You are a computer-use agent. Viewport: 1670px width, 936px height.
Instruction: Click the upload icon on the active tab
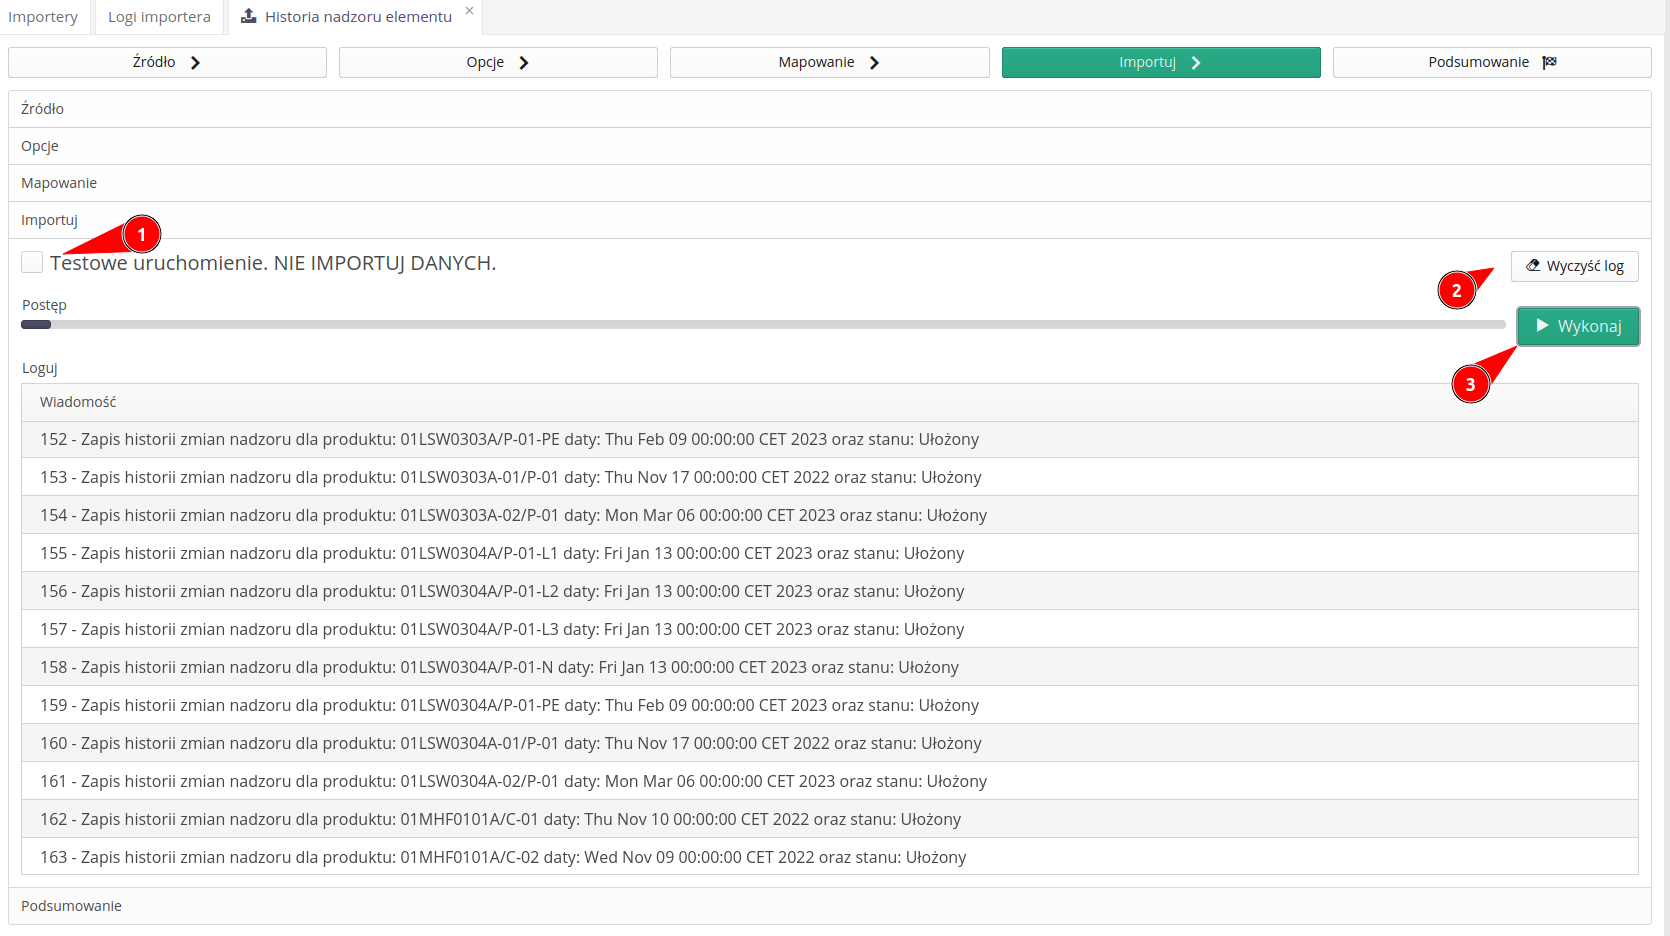click(247, 16)
